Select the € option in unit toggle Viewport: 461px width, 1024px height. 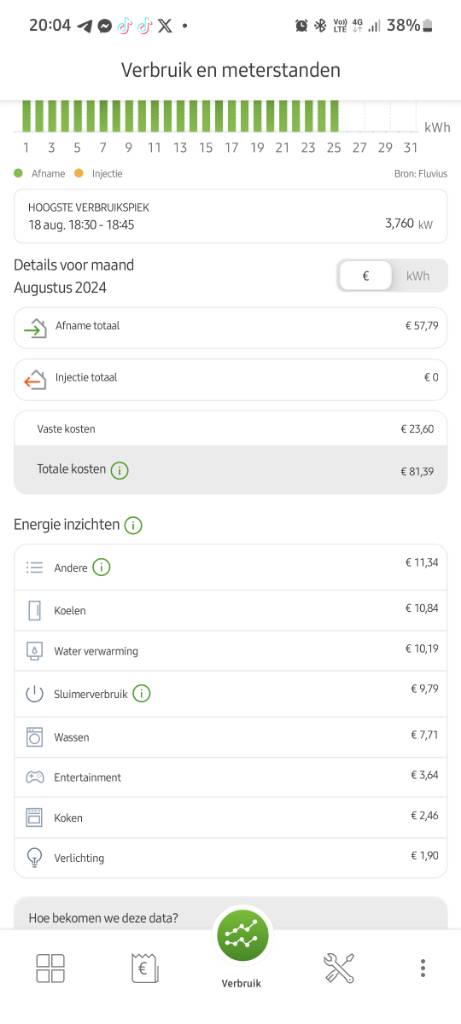click(x=366, y=276)
